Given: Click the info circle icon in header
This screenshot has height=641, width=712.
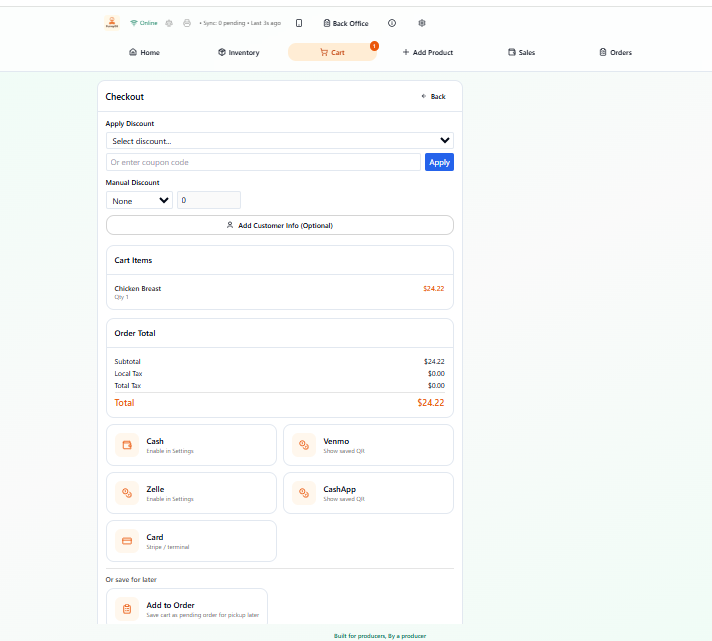Looking at the screenshot, I should click(x=392, y=23).
